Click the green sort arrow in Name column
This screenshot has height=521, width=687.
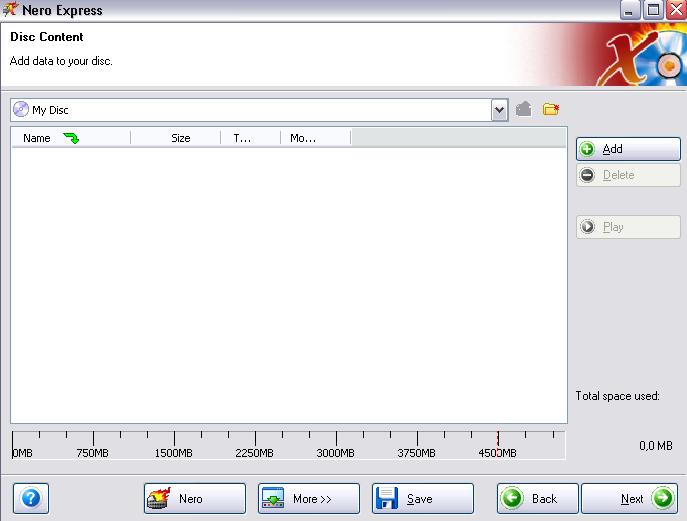click(71, 138)
